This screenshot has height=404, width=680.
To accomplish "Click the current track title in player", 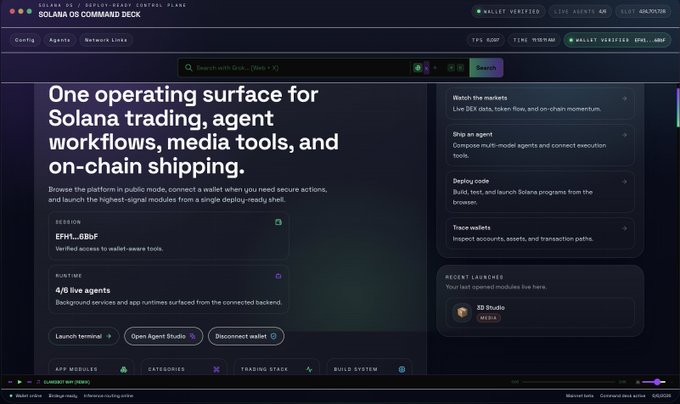I will (66, 382).
